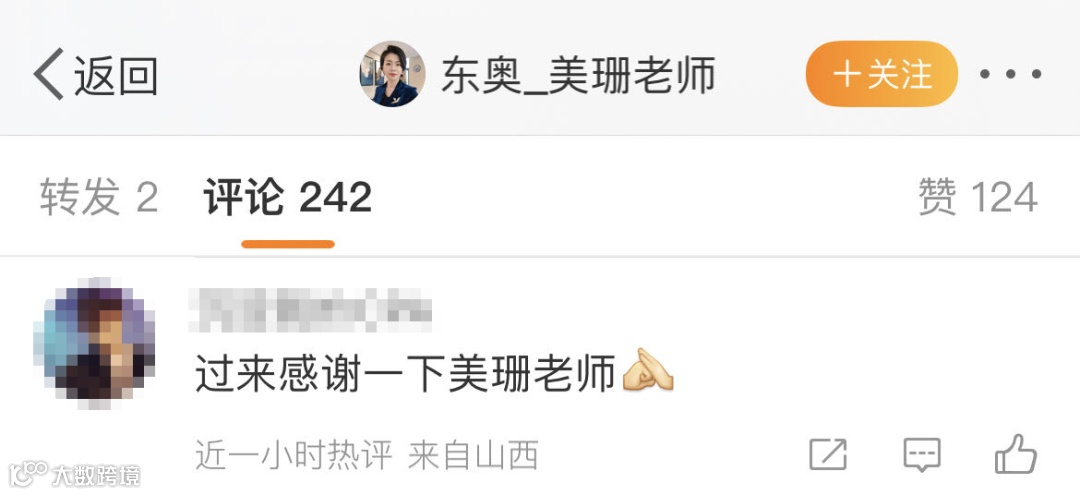Open the 东奥_美珊老师 username in header
Image resolution: width=1080 pixels, height=495 pixels.
579,74
